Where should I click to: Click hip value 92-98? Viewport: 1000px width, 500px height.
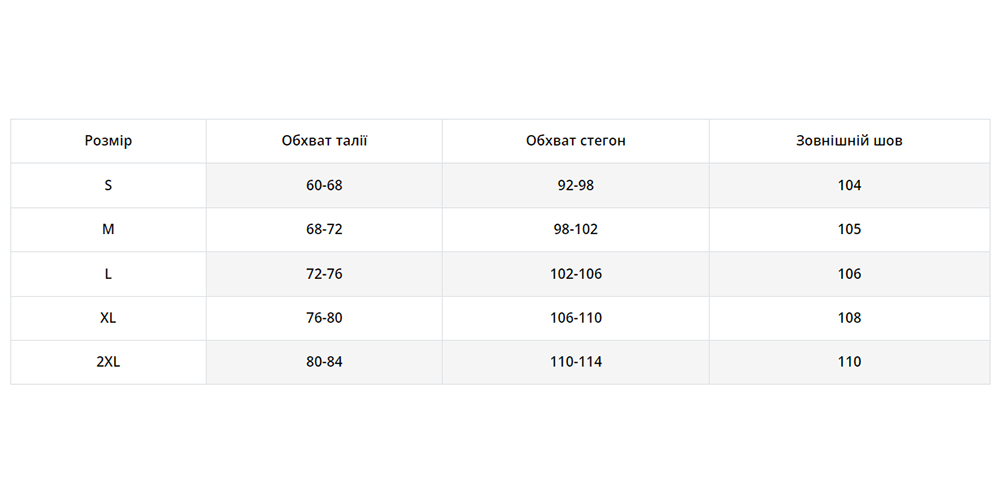pyautogui.click(x=576, y=185)
